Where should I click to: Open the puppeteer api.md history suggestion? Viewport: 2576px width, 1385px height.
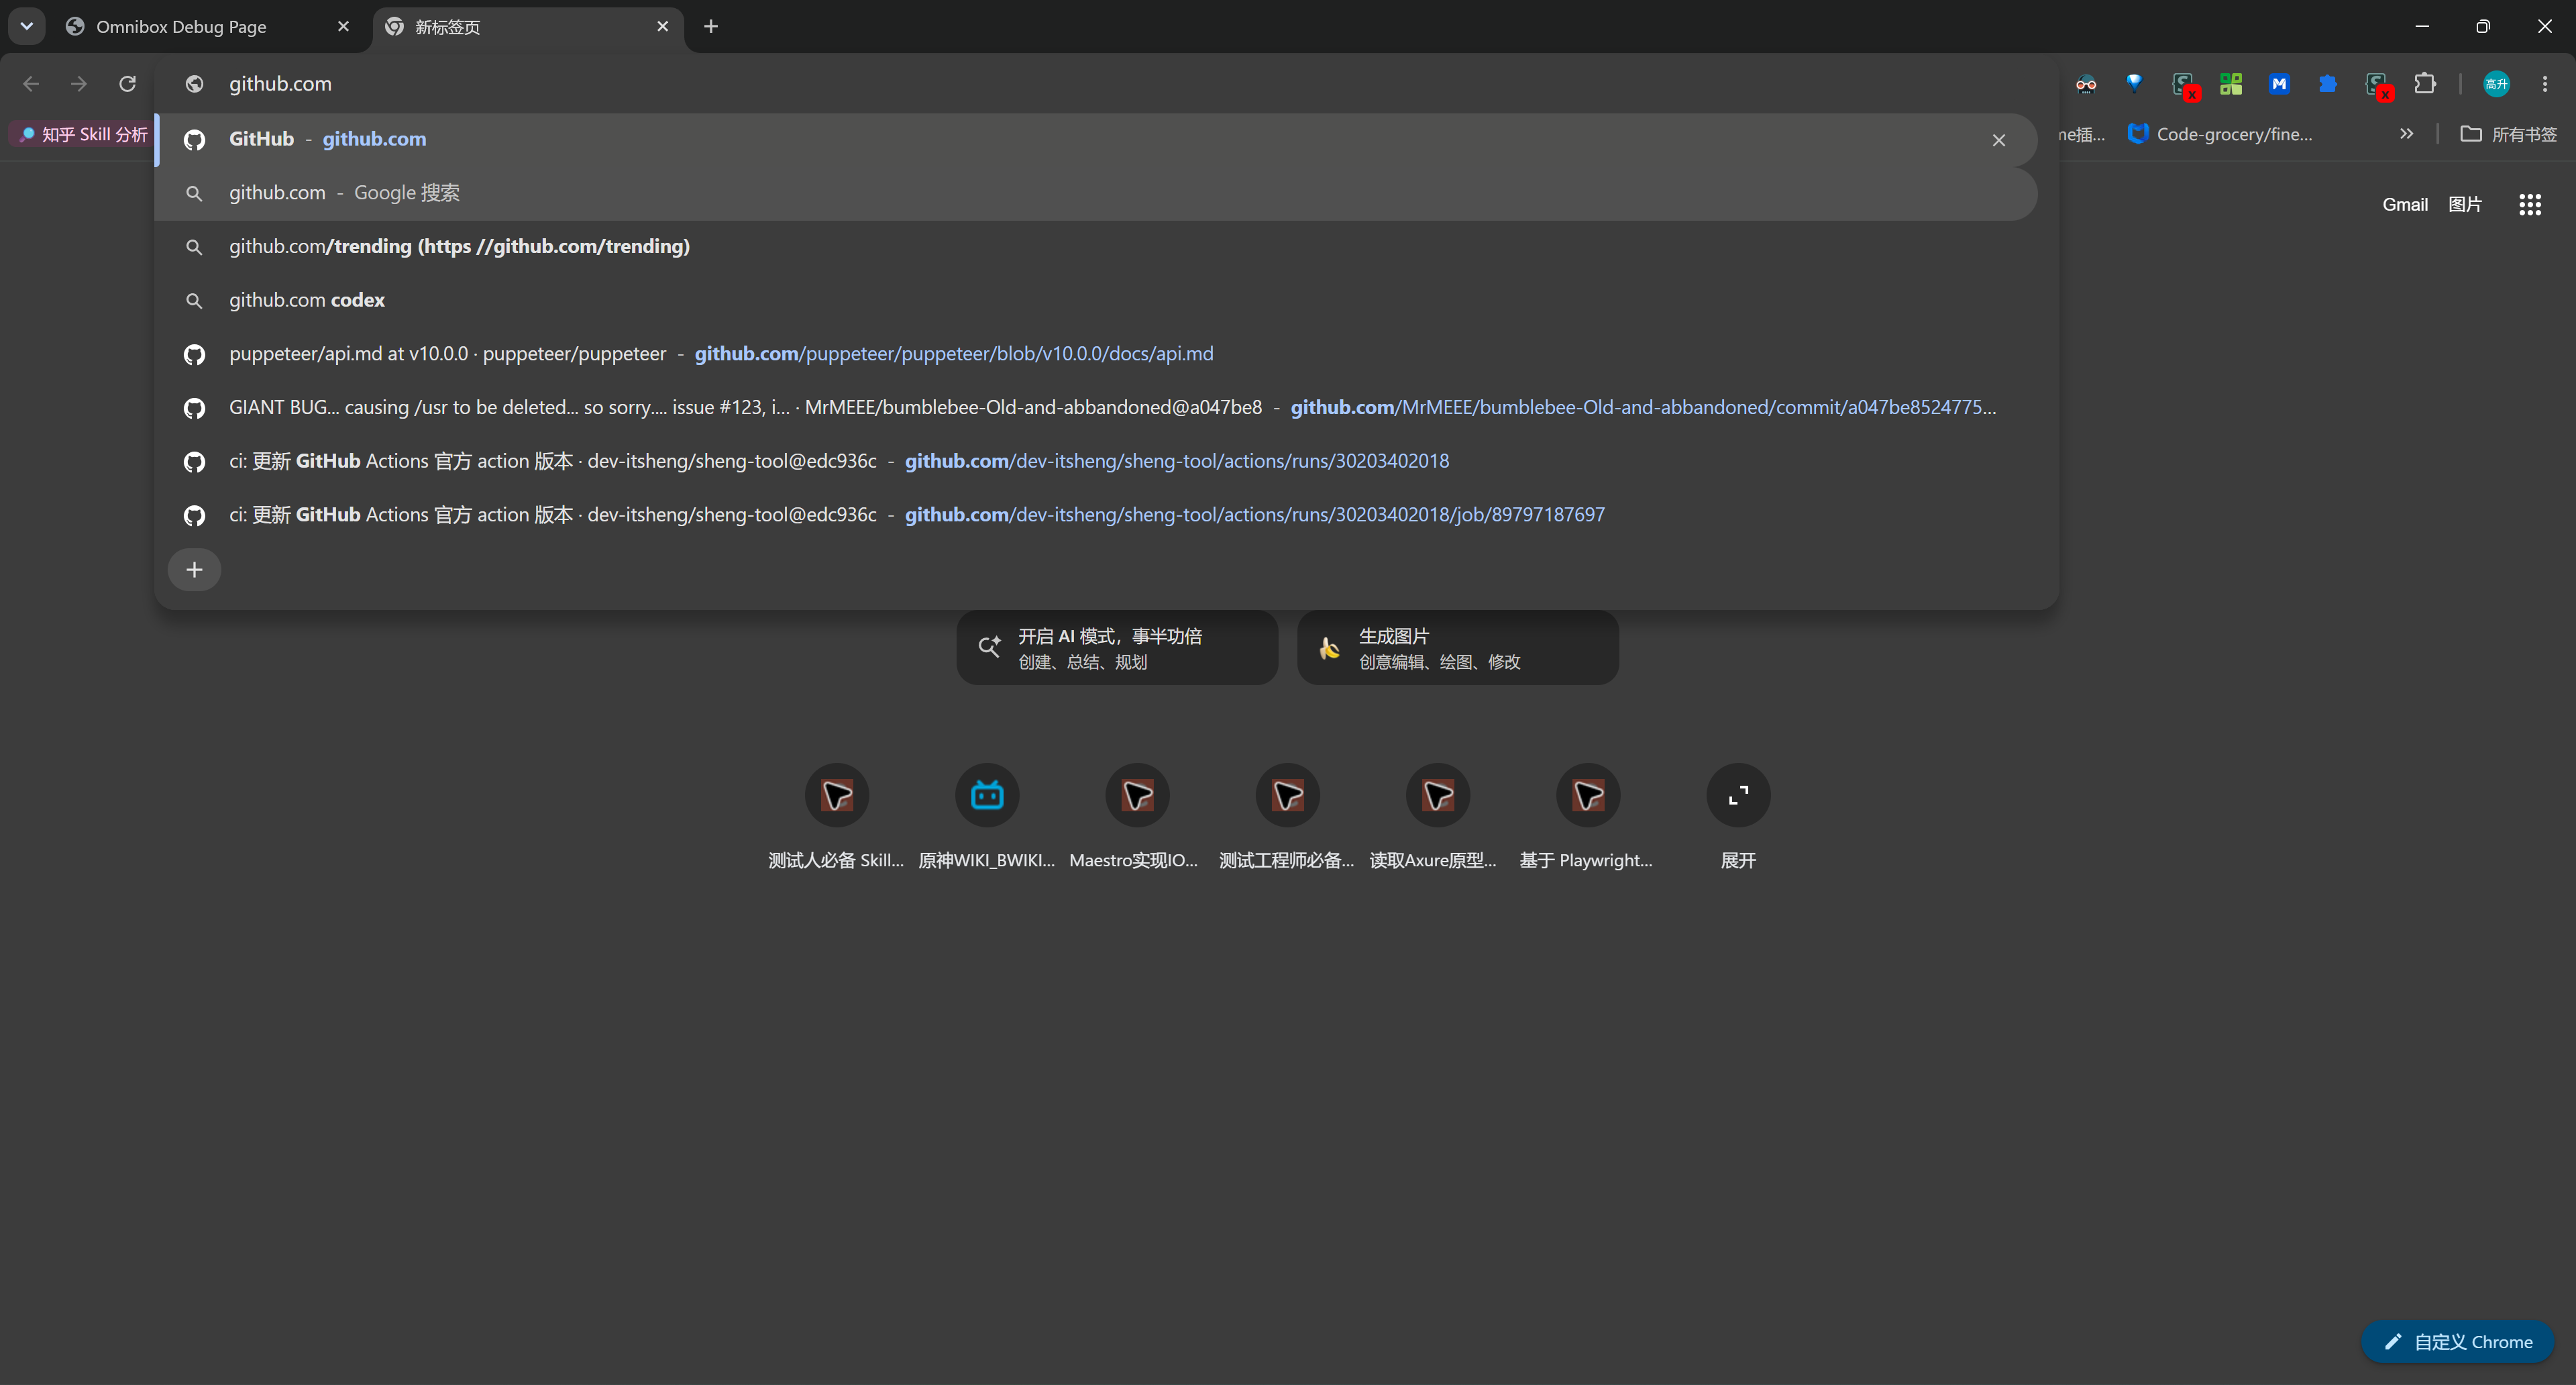pyautogui.click(x=1096, y=354)
